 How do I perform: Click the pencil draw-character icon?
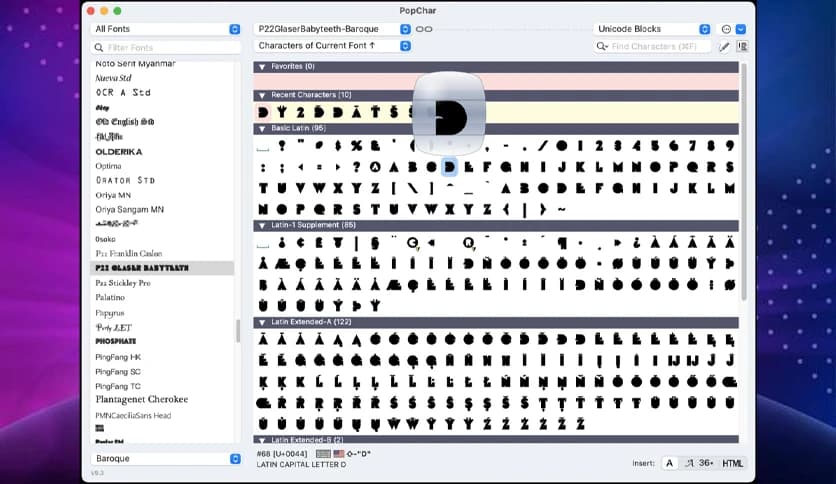pyautogui.click(x=724, y=47)
